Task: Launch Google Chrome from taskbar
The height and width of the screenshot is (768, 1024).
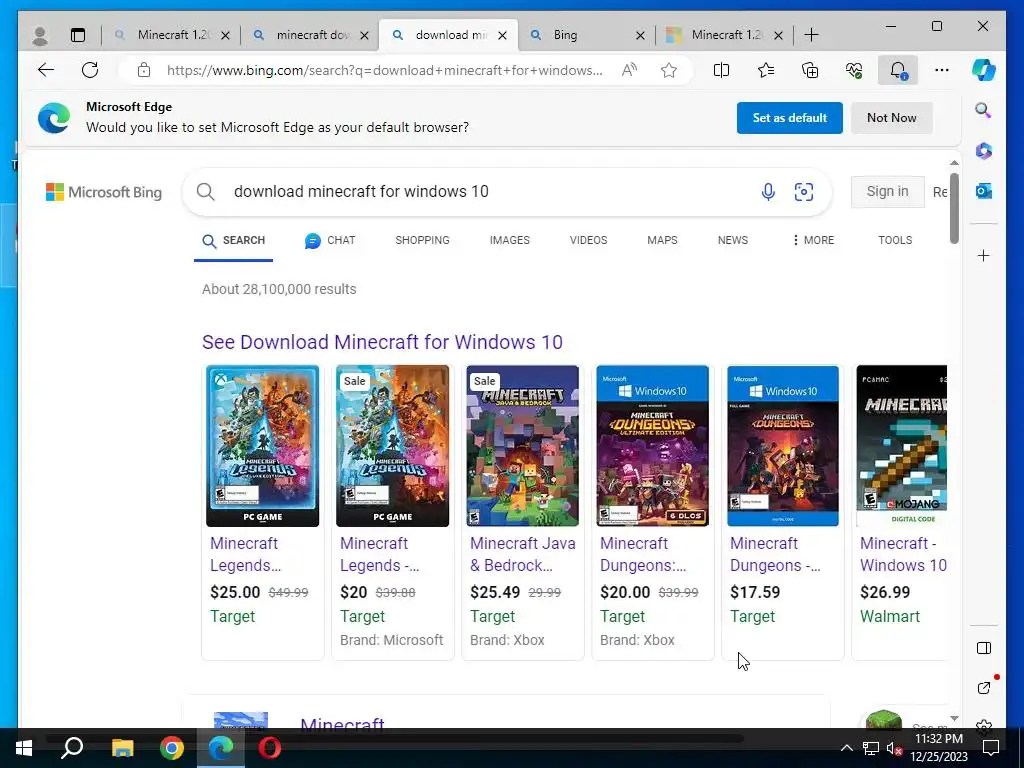Action: click(x=172, y=748)
